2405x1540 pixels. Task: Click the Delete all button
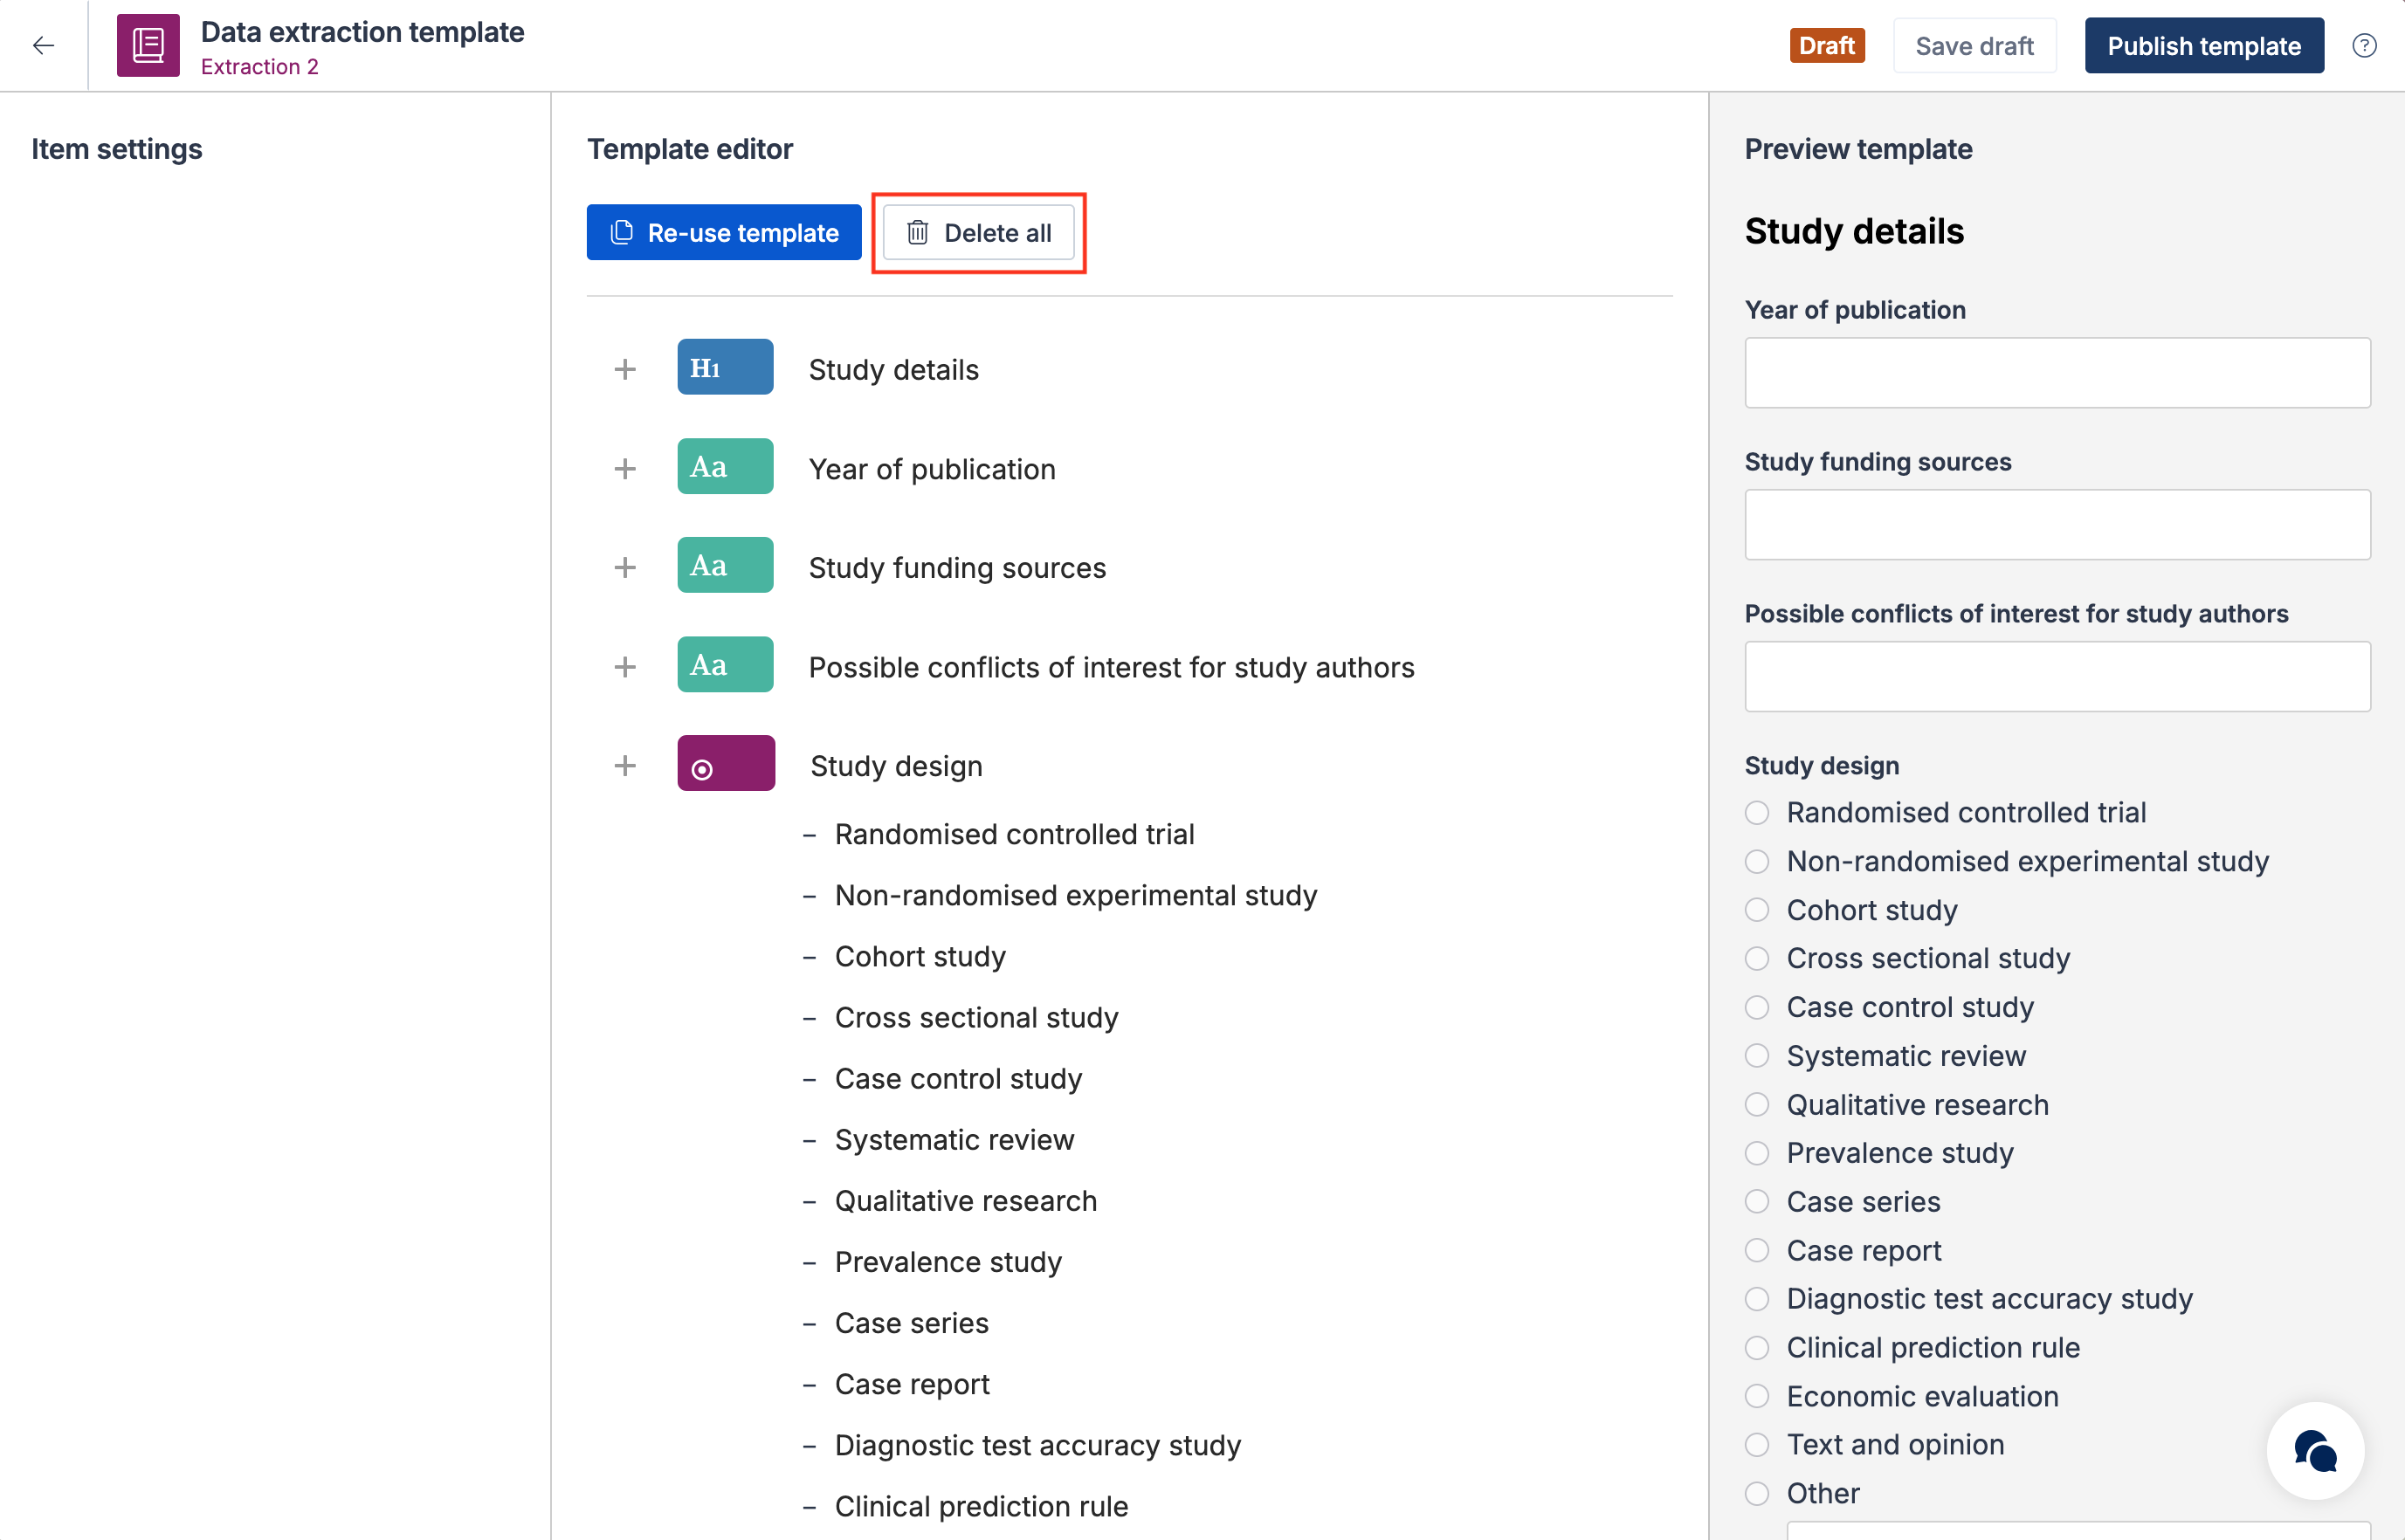(x=978, y=232)
